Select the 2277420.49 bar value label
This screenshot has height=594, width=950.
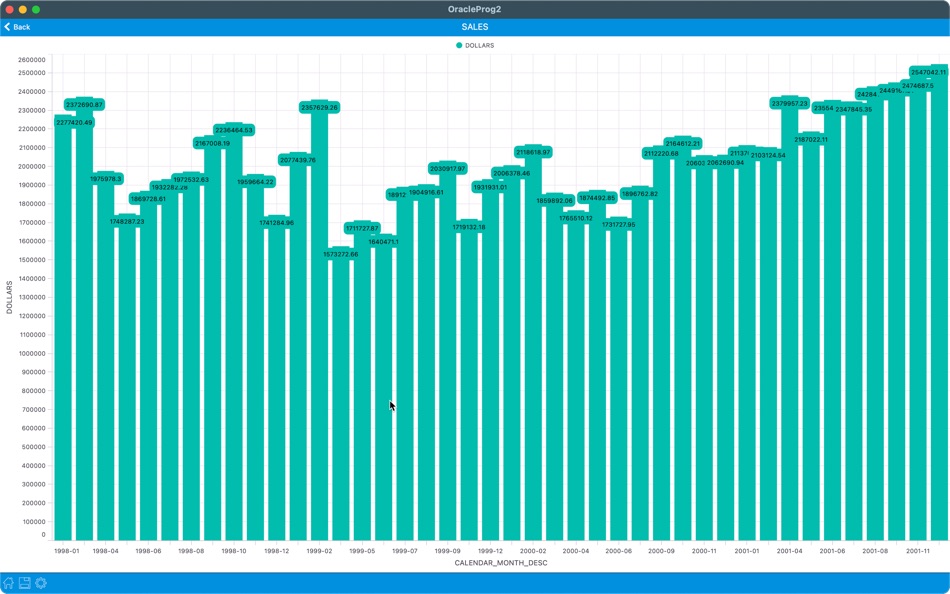point(75,122)
